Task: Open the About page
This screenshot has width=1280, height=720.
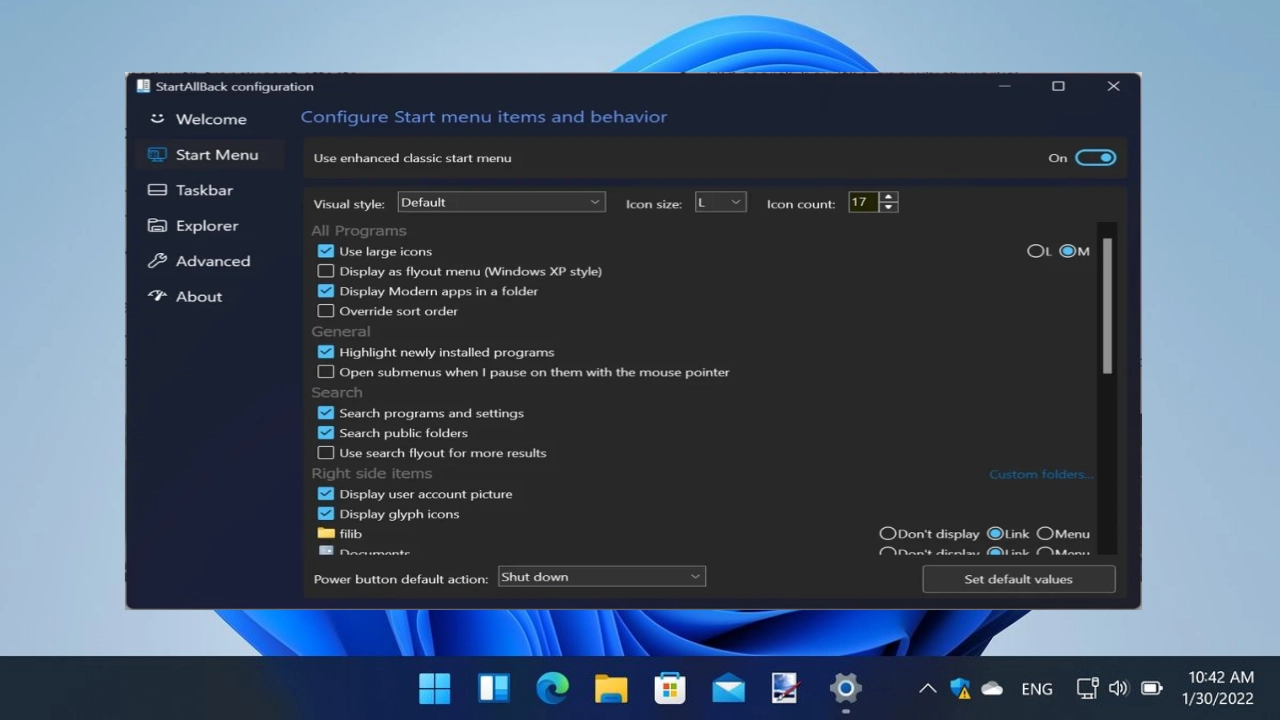Action: point(199,297)
